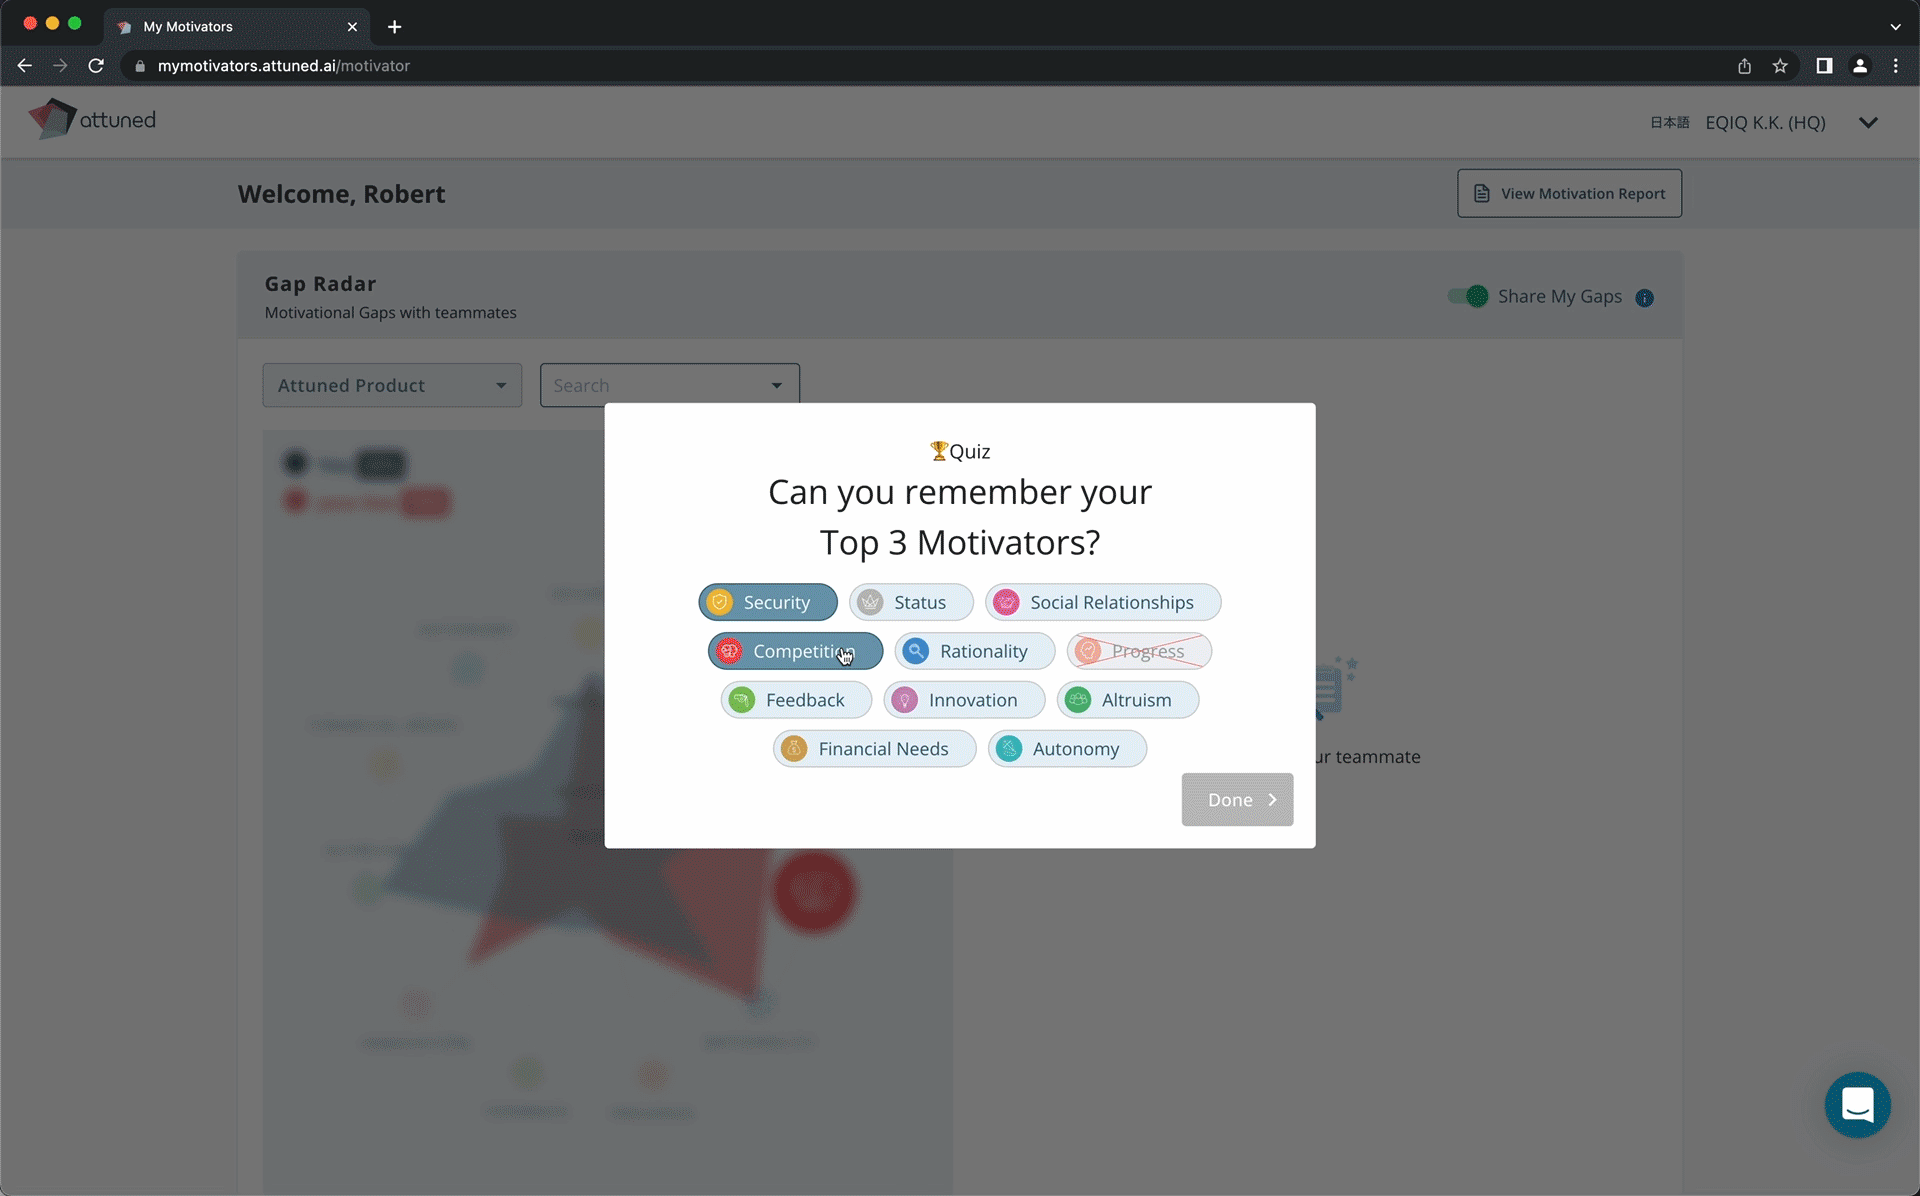Expand the EQIQ K.K. (HQ) account chevron
This screenshot has width=1920, height=1196.
tap(1868, 122)
